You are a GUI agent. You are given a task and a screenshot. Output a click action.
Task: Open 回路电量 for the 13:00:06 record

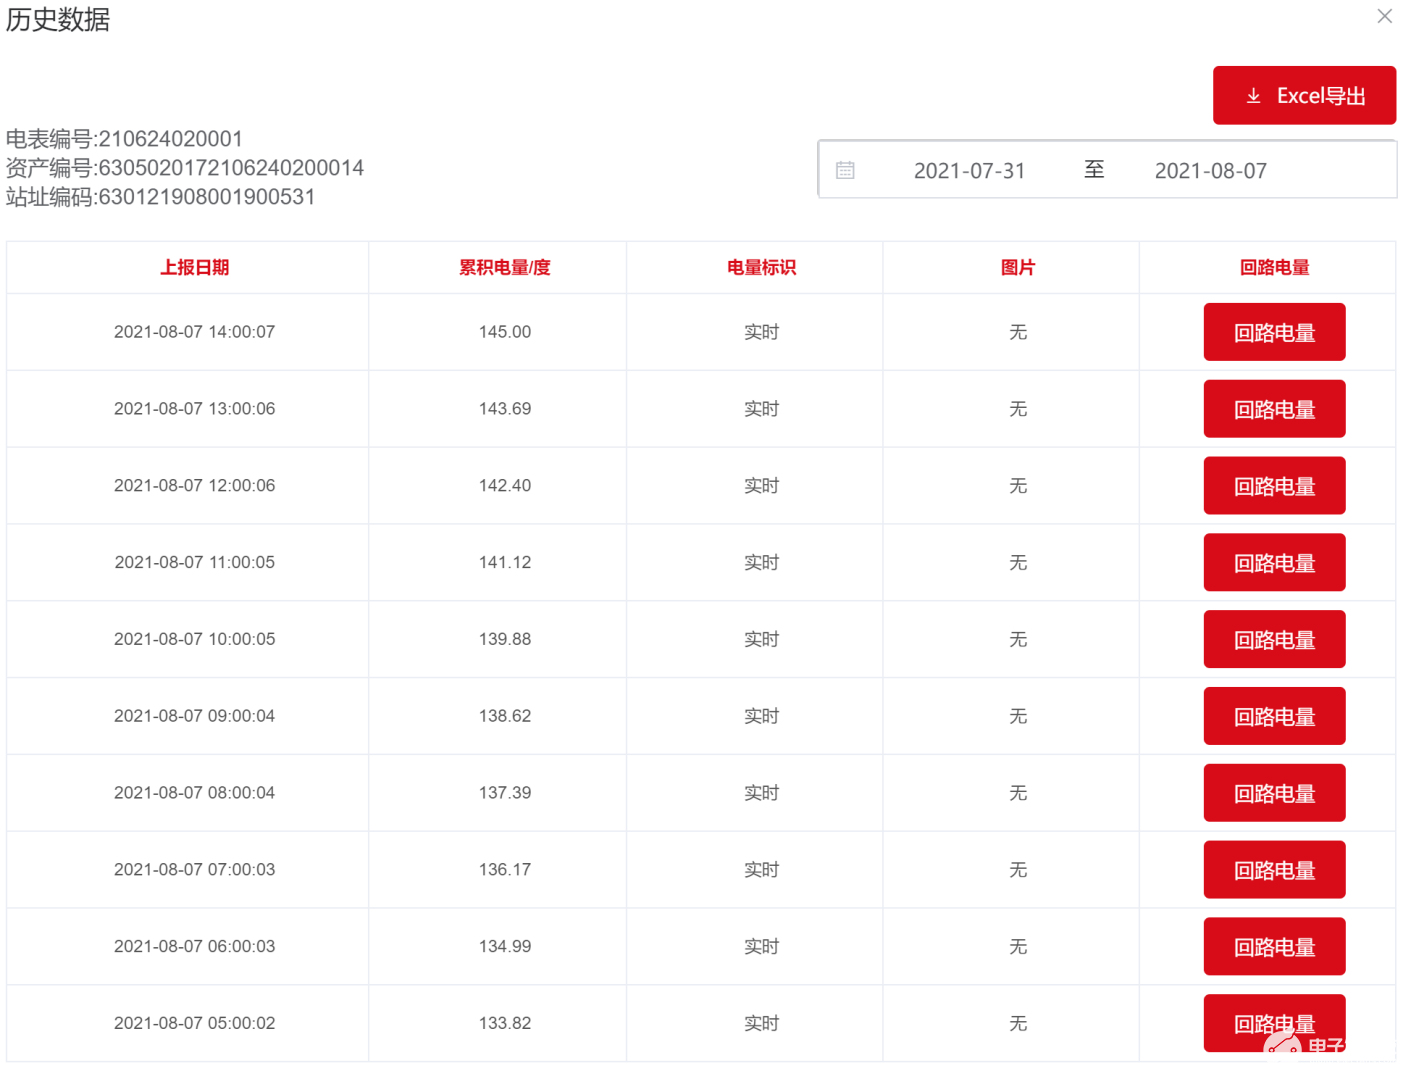[x=1274, y=409]
